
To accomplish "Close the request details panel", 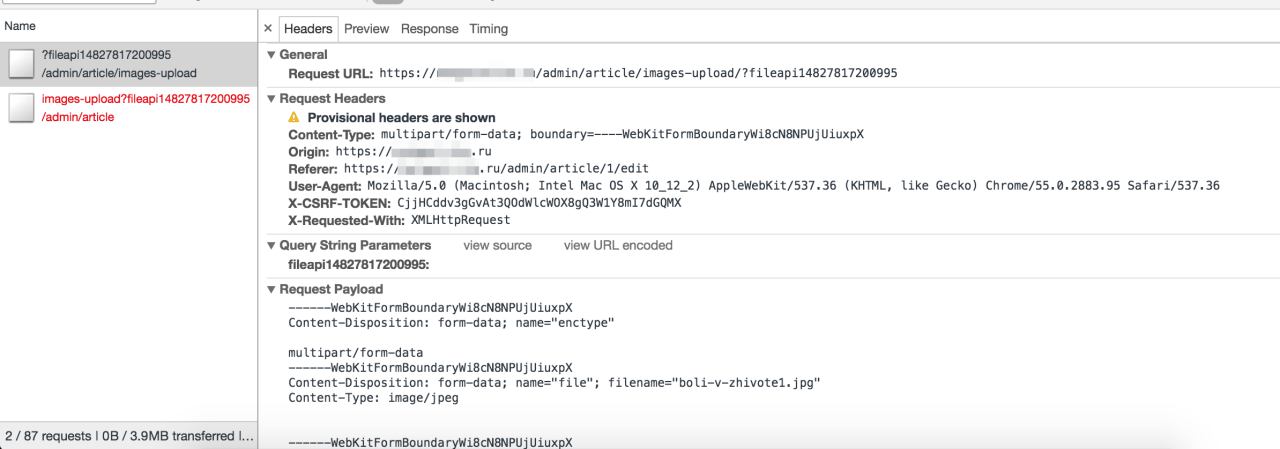I will click(x=268, y=29).
